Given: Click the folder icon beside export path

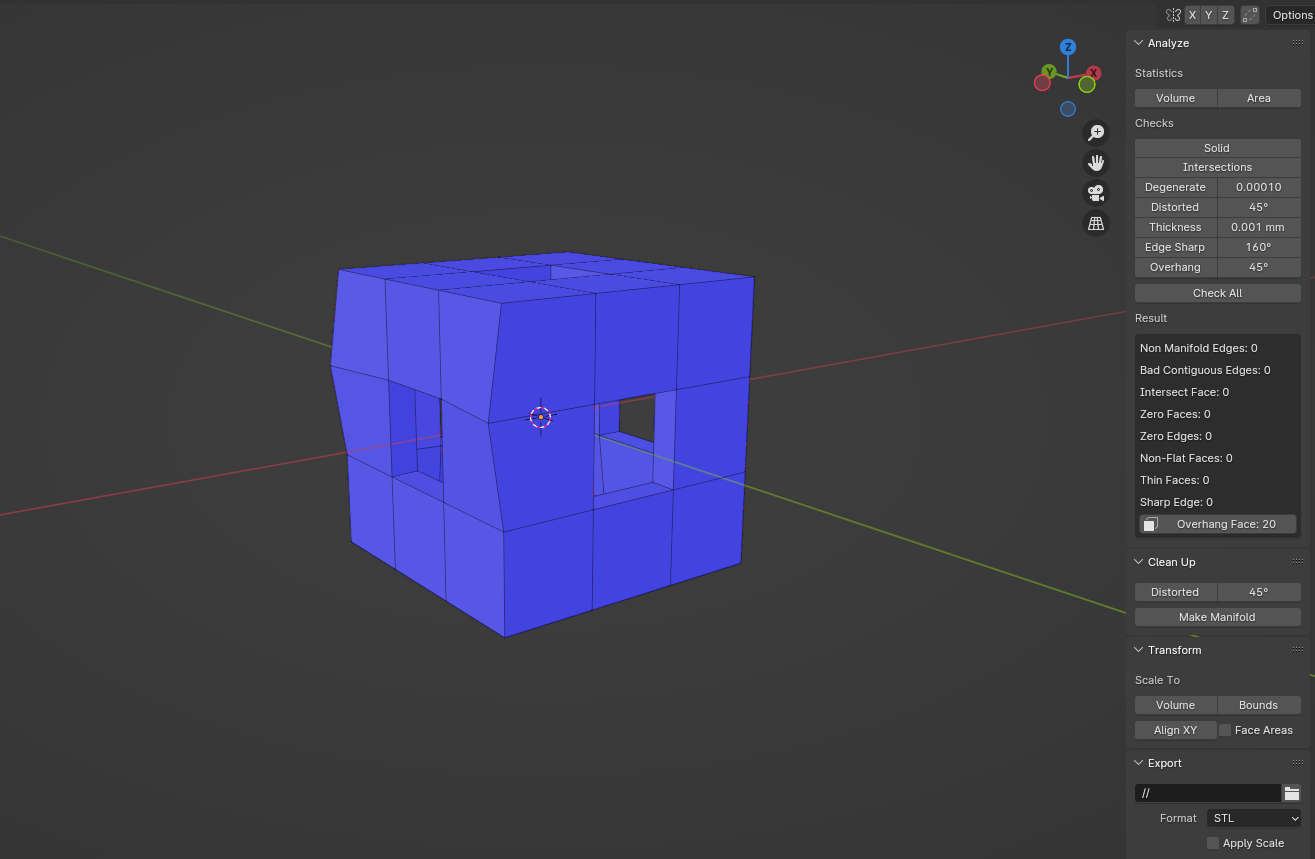Looking at the screenshot, I should [x=1292, y=793].
